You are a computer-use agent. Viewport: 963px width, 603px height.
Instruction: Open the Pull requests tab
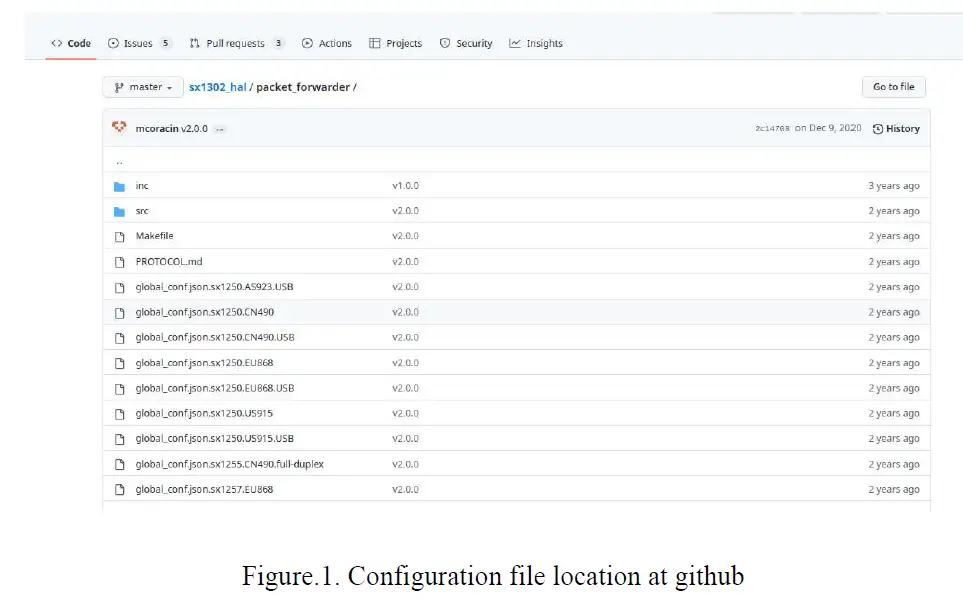(x=235, y=44)
